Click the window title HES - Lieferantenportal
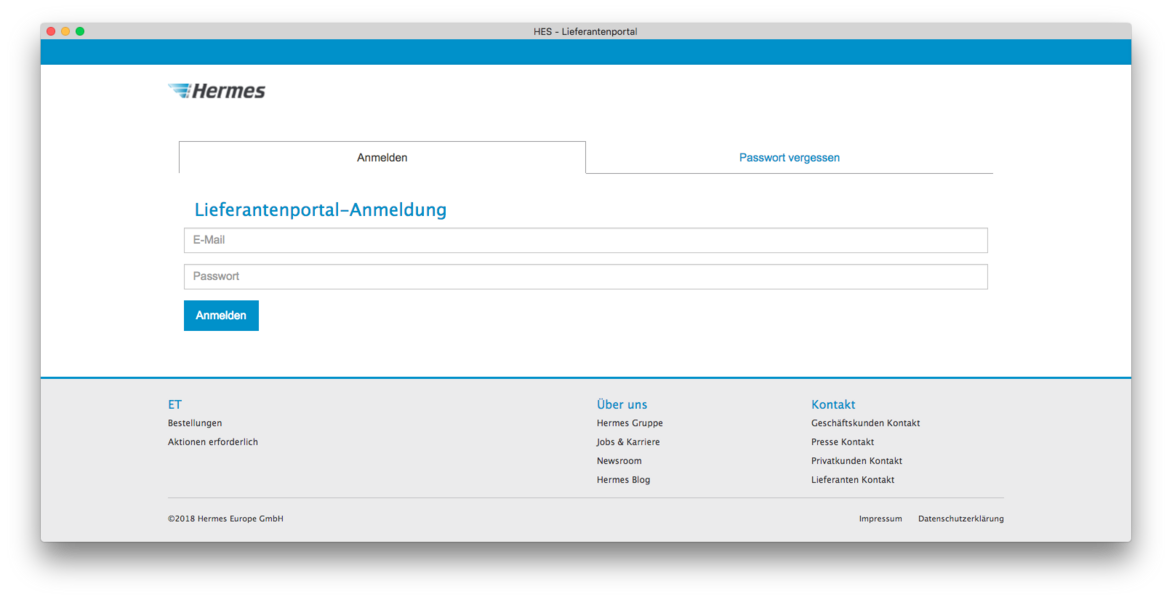 (x=585, y=31)
